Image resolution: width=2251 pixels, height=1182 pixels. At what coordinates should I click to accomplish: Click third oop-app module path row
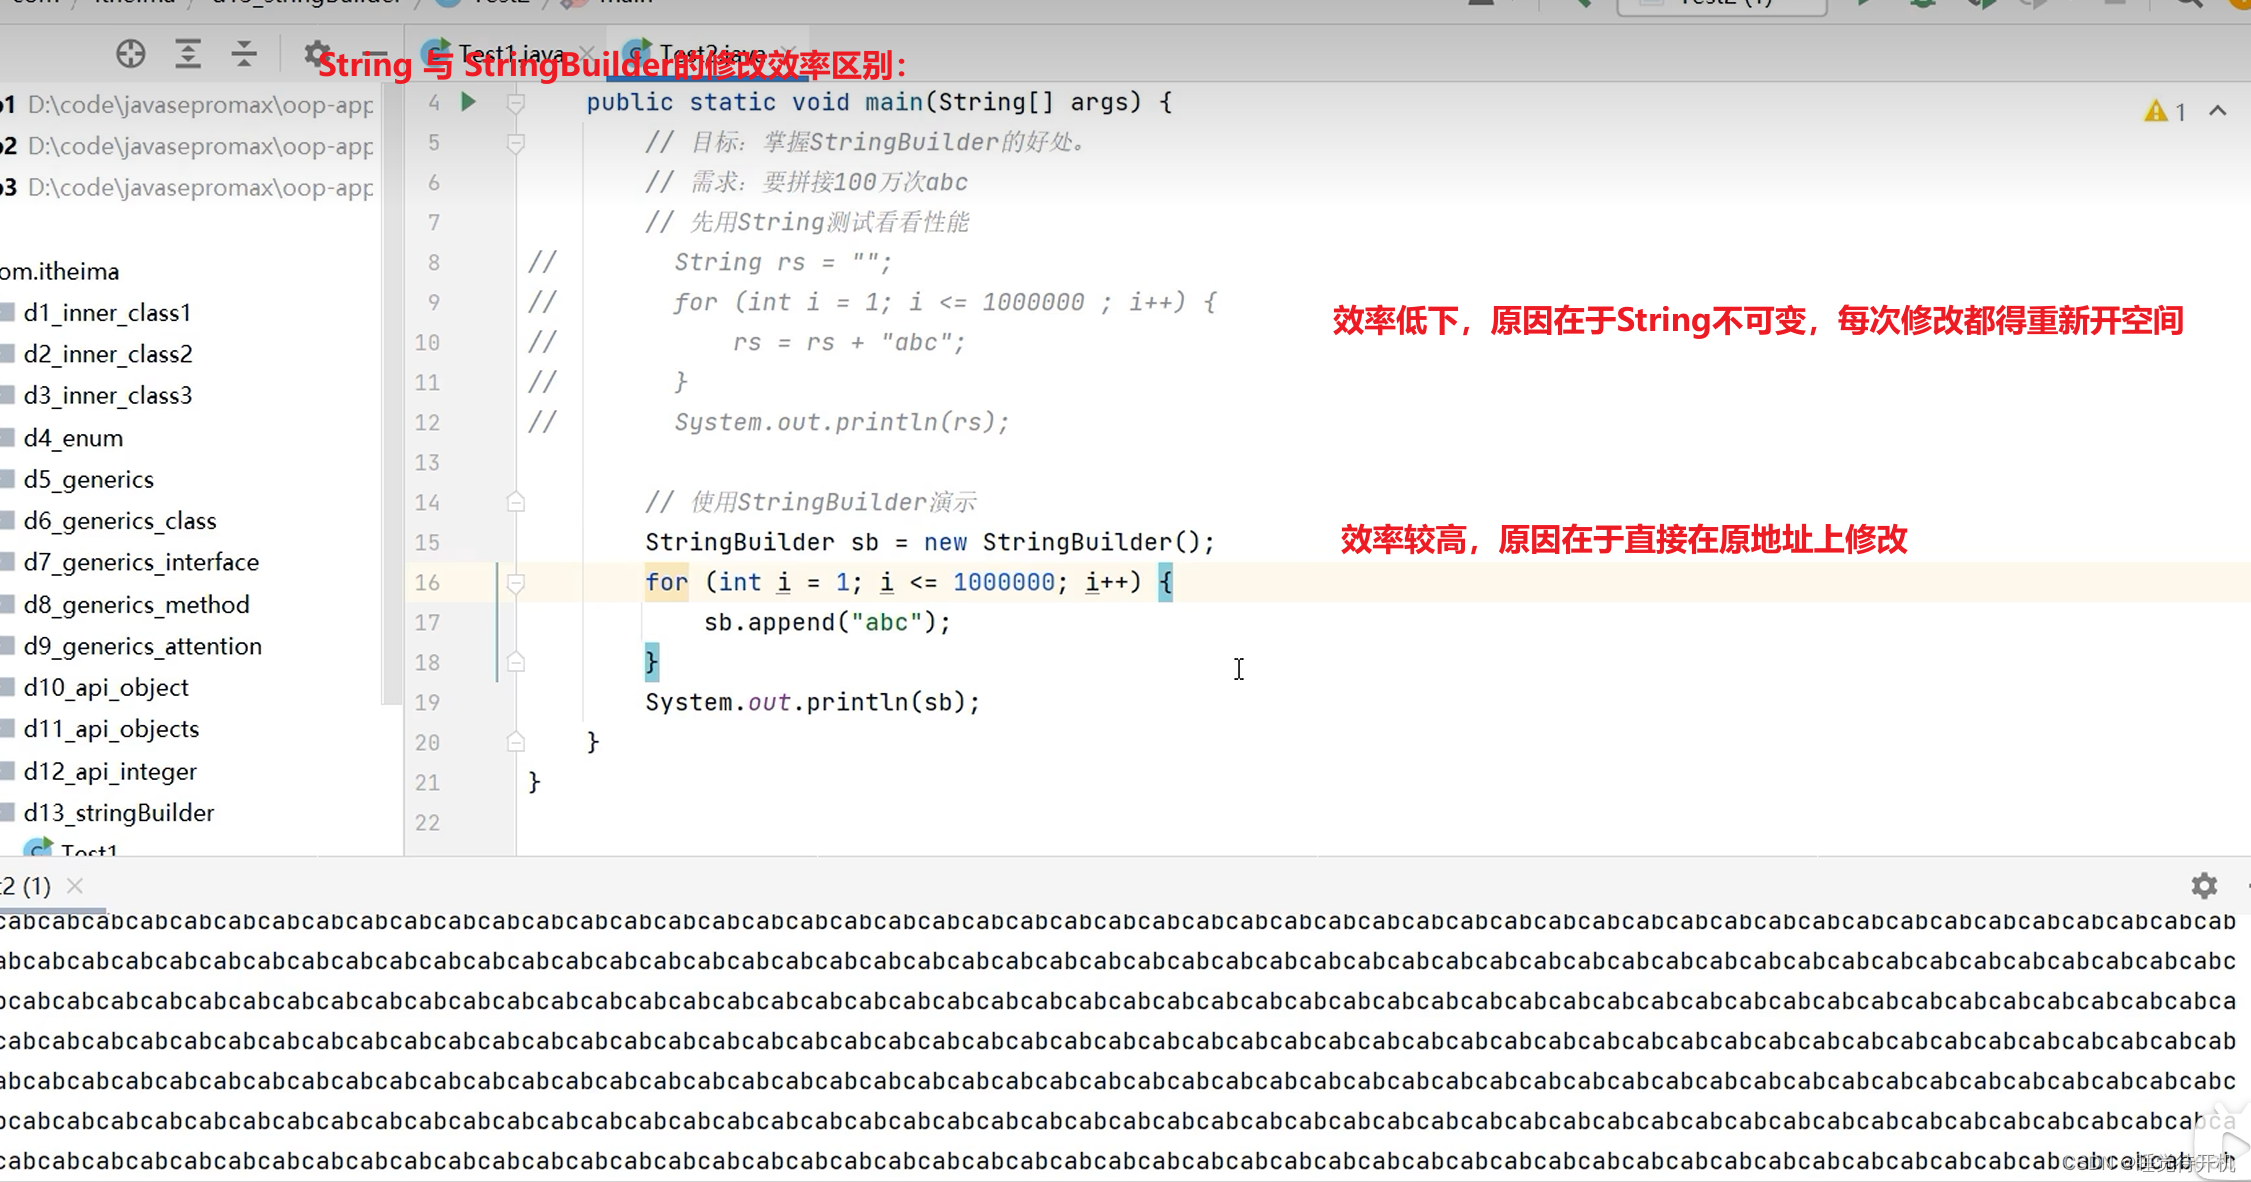[188, 188]
